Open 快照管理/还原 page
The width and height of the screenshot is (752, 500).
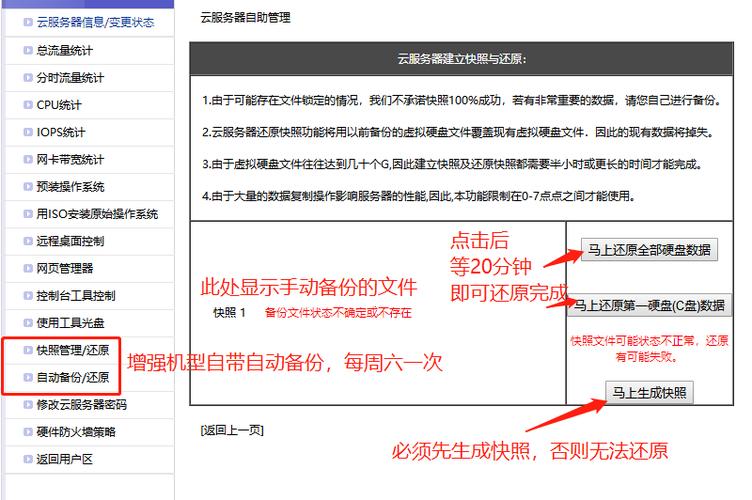(x=73, y=350)
